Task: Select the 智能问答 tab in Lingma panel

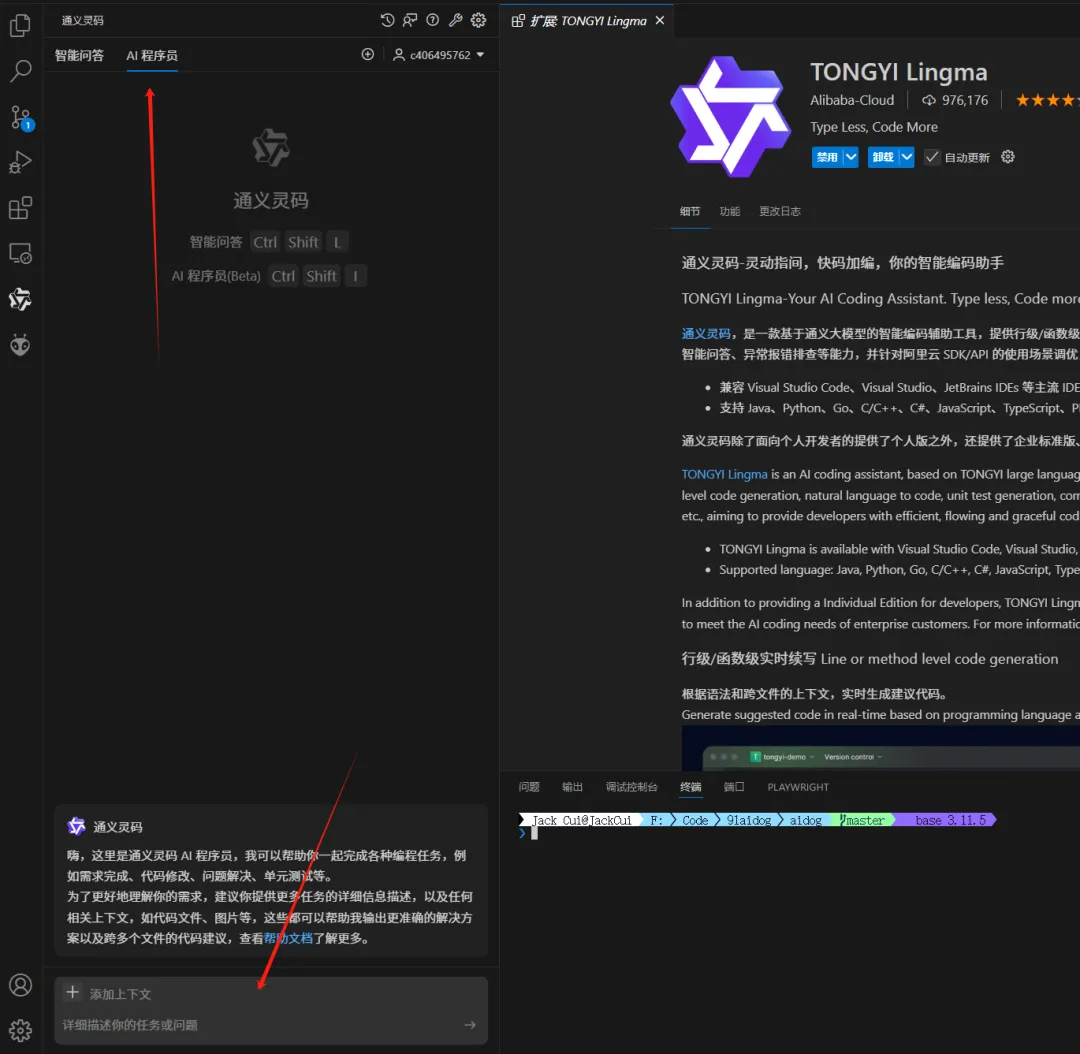Action: [x=79, y=55]
